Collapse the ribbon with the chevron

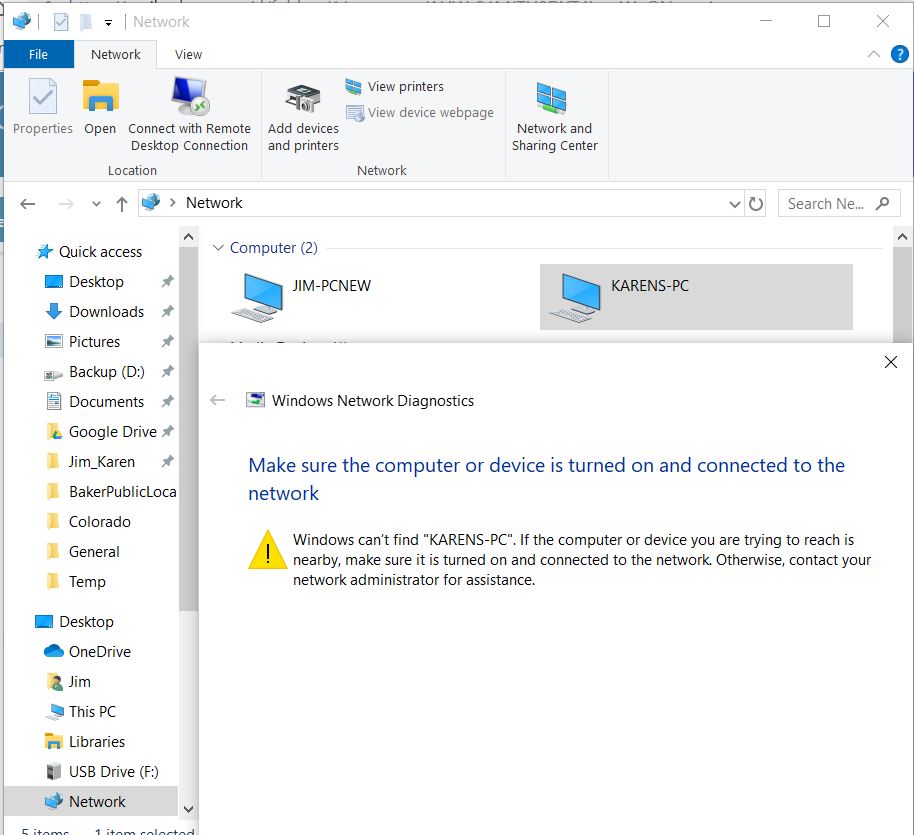click(873, 54)
